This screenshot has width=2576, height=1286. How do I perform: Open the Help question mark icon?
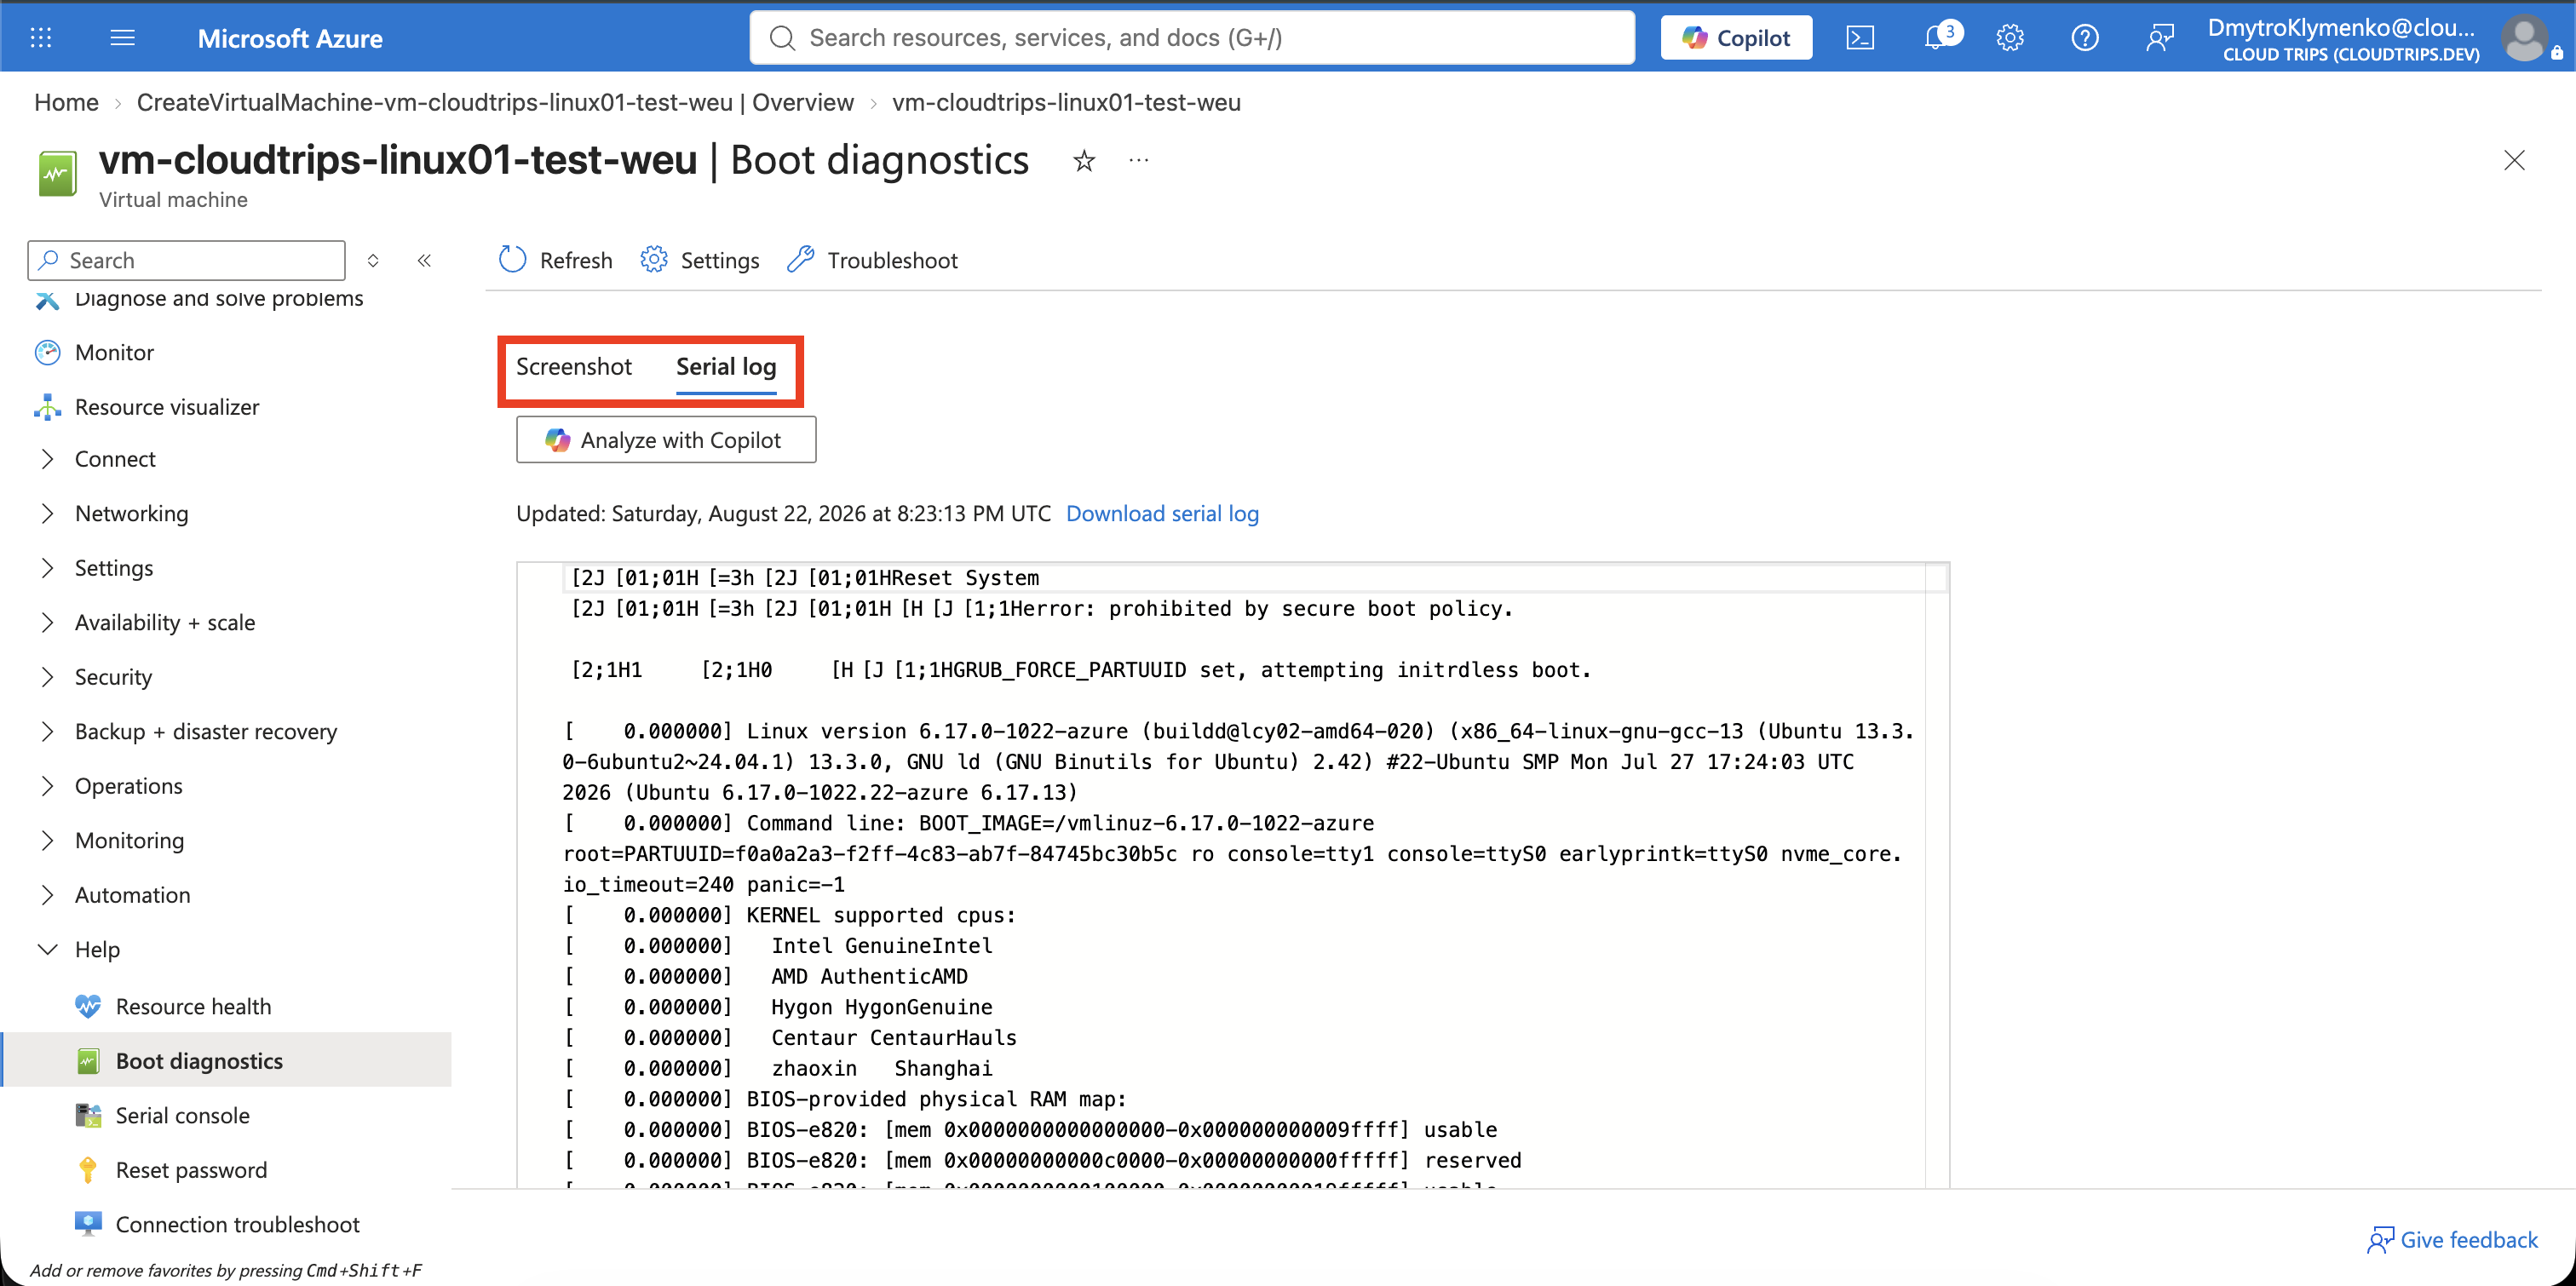2085,38
